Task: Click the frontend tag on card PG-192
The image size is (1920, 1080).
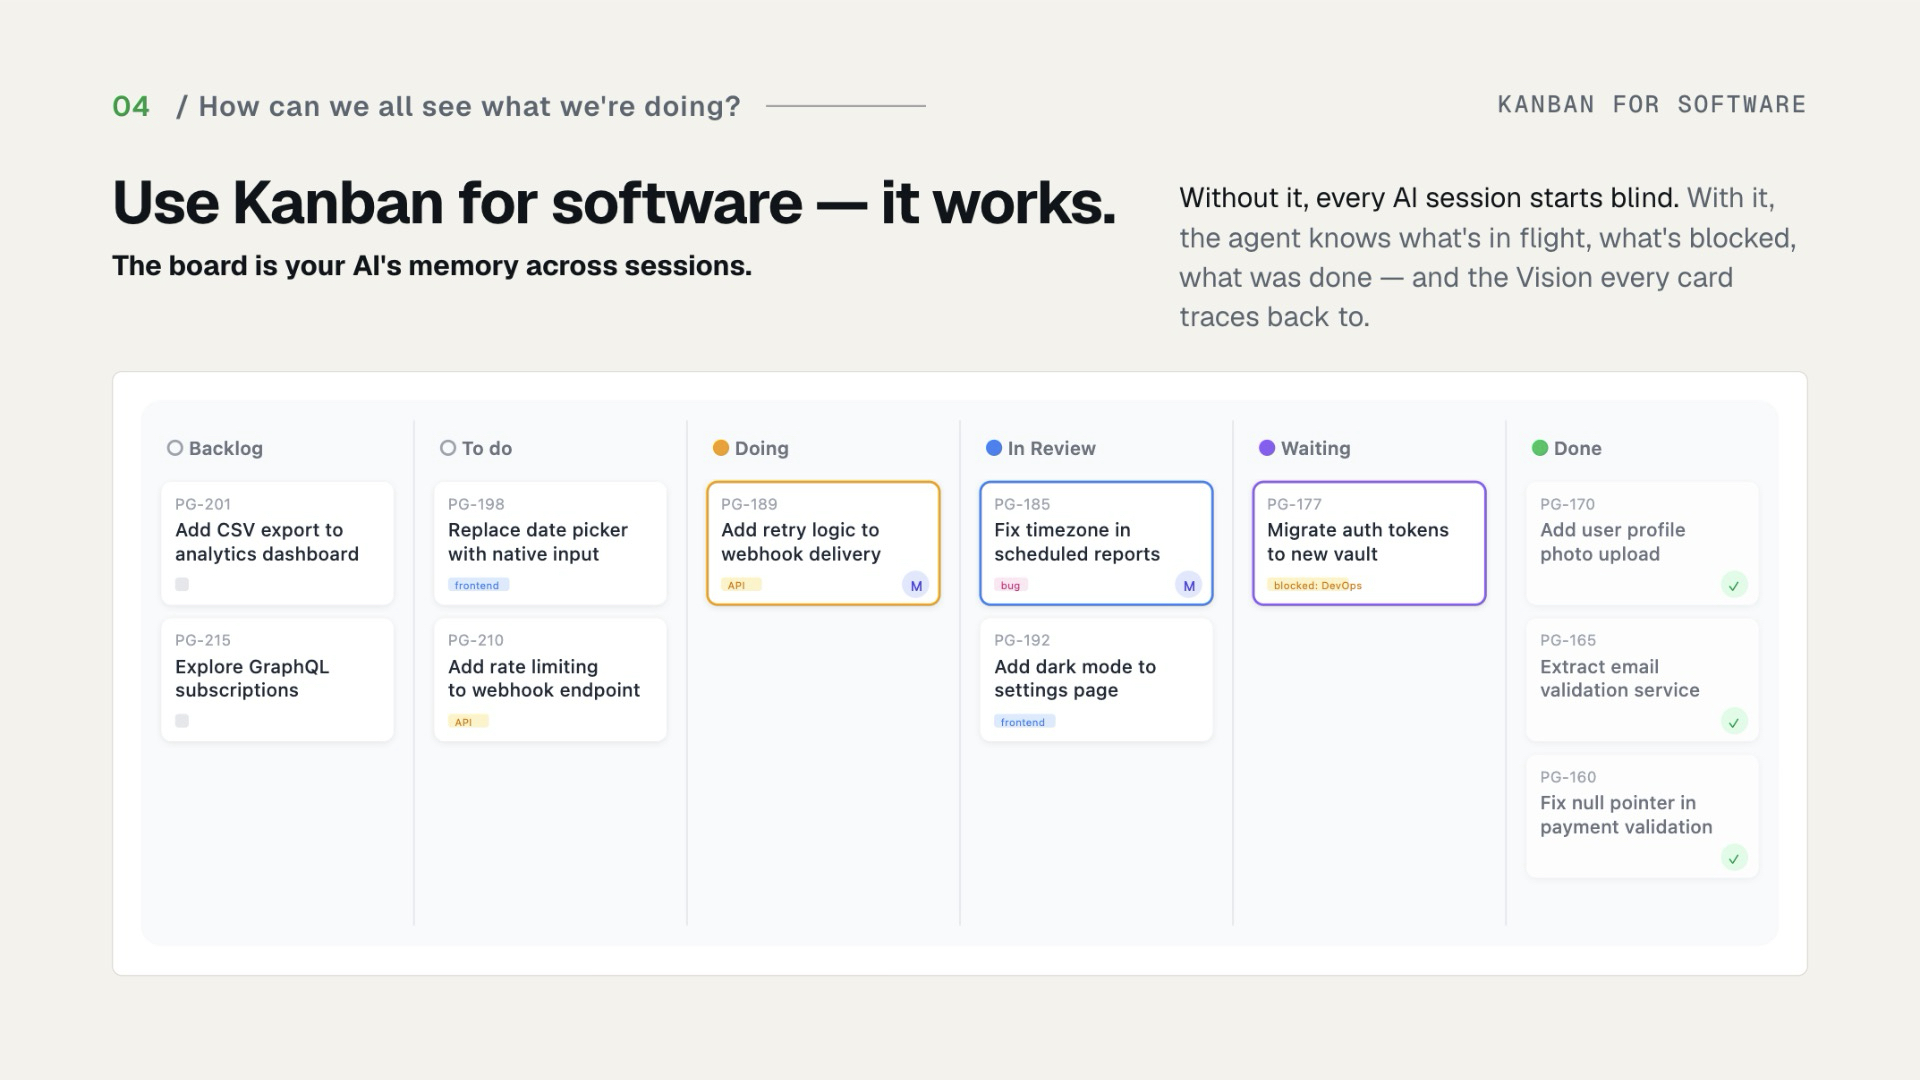Action: [x=1024, y=722]
